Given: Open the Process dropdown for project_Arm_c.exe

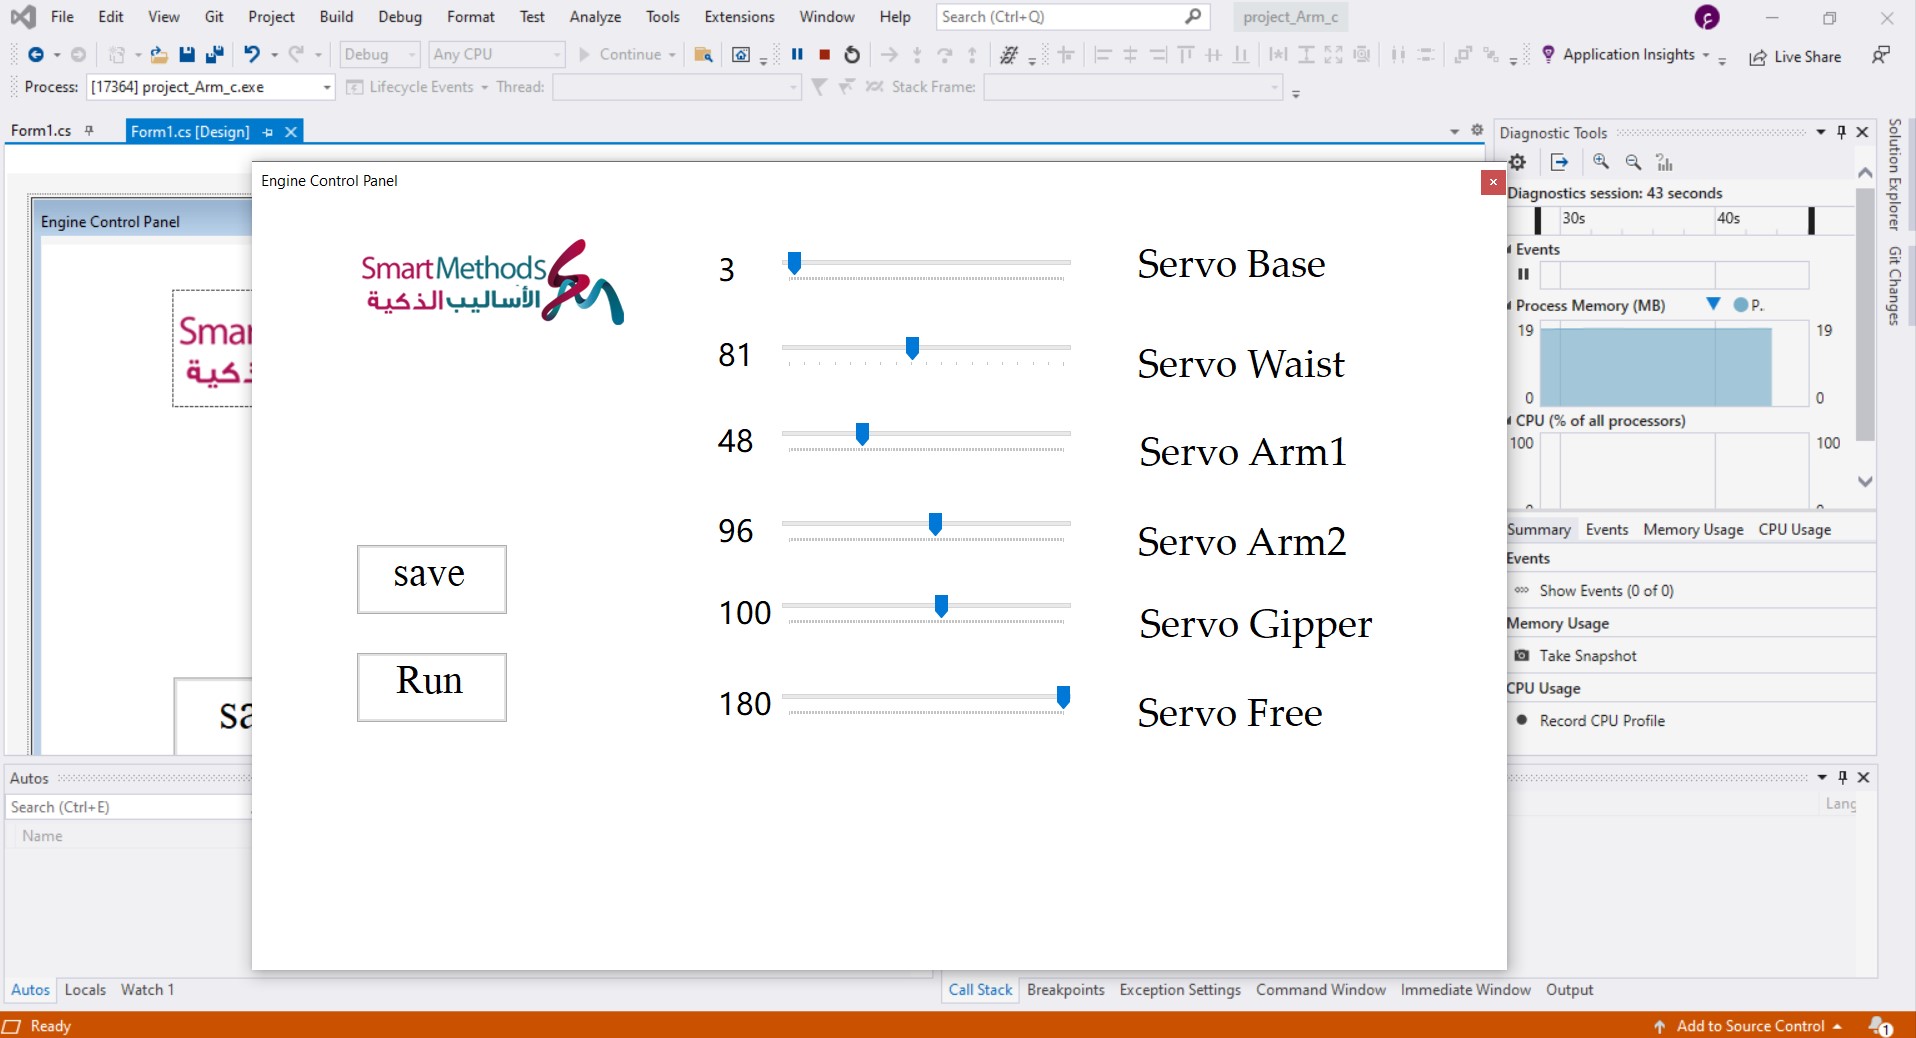Looking at the screenshot, I should [326, 87].
